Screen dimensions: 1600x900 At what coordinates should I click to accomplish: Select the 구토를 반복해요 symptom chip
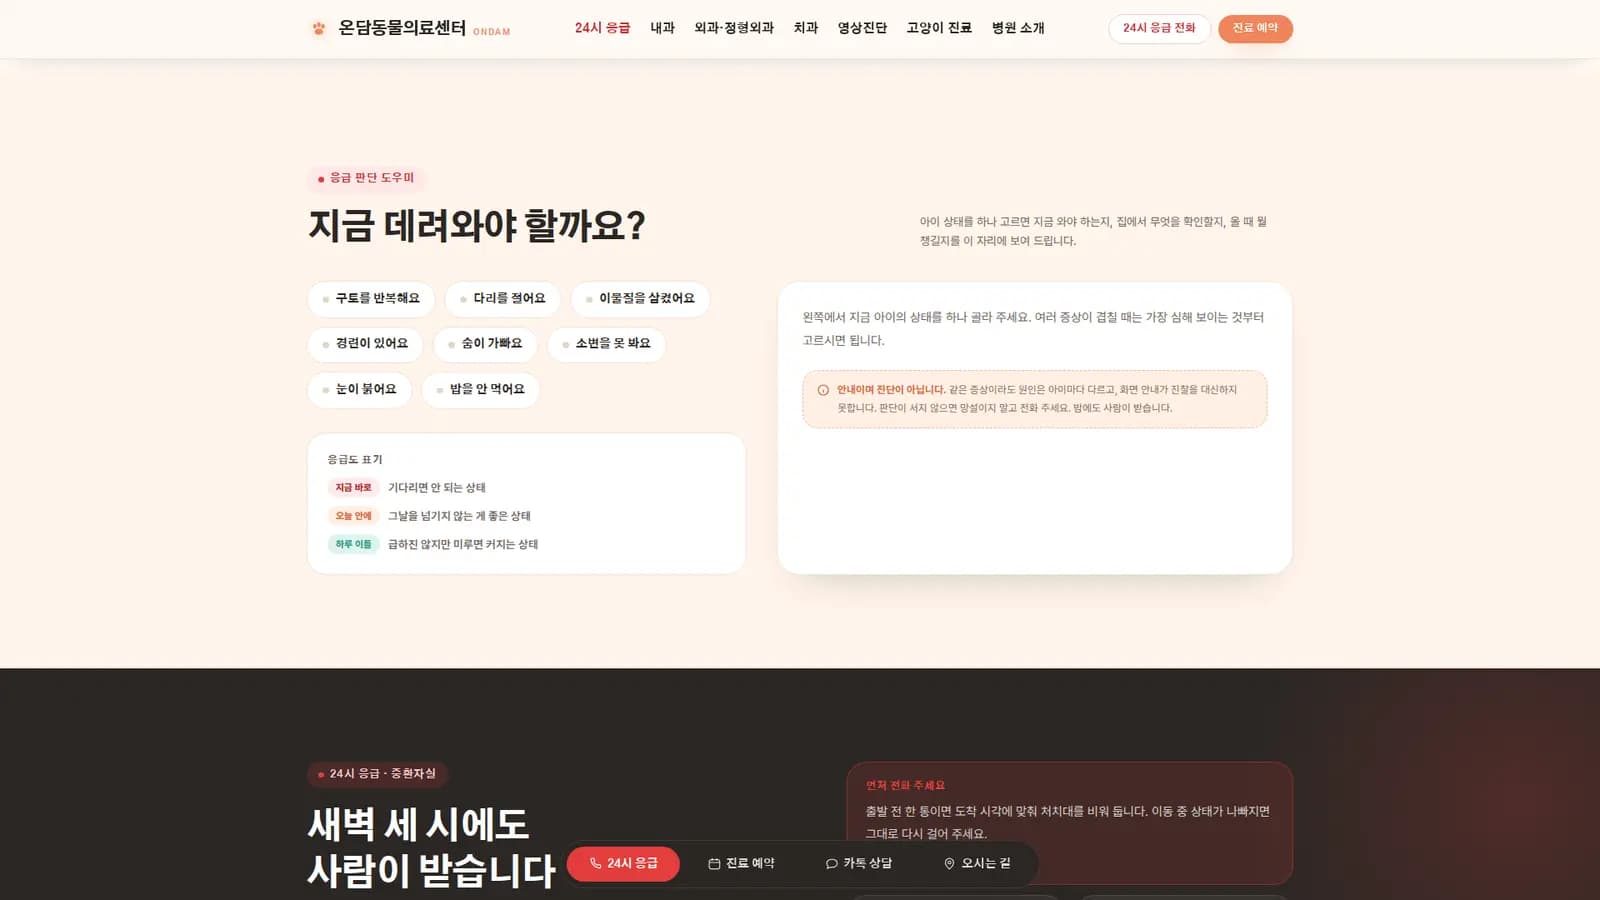coord(371,299)
